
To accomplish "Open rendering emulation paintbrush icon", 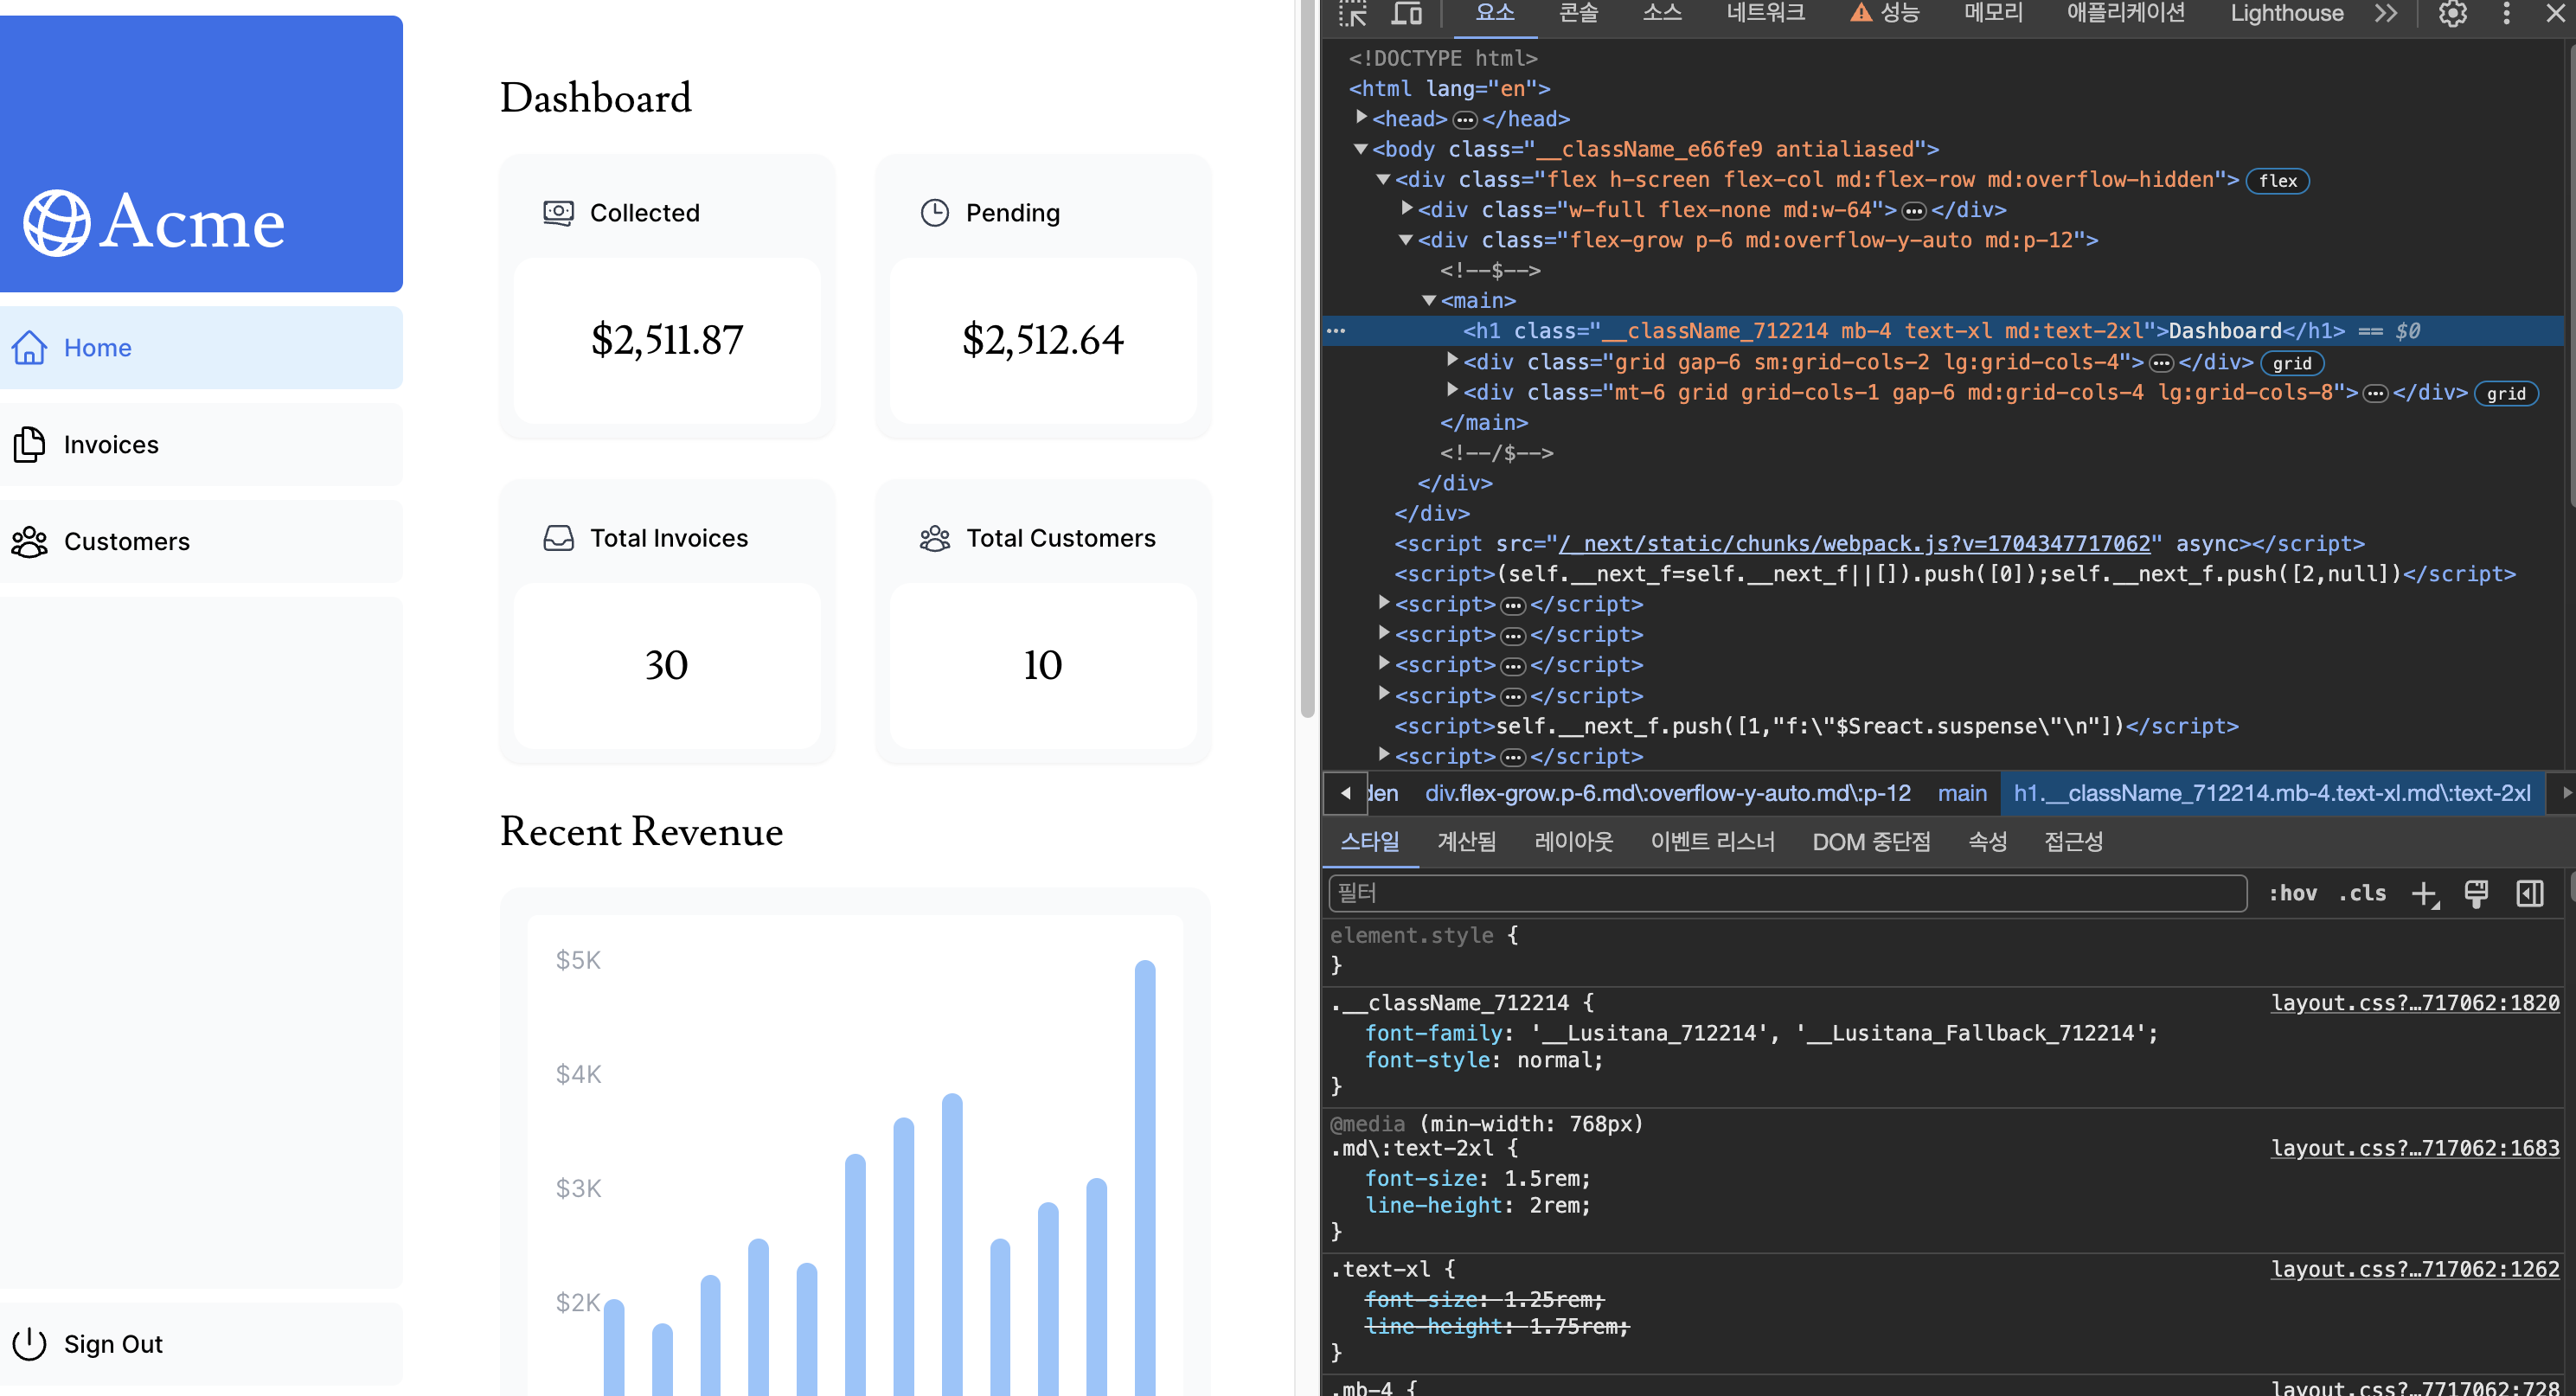I will click(x=2476, y=893).
